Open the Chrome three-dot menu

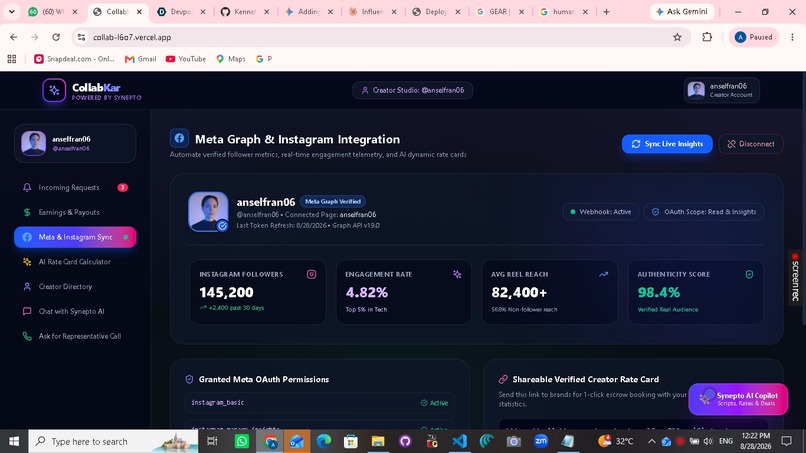792,37
